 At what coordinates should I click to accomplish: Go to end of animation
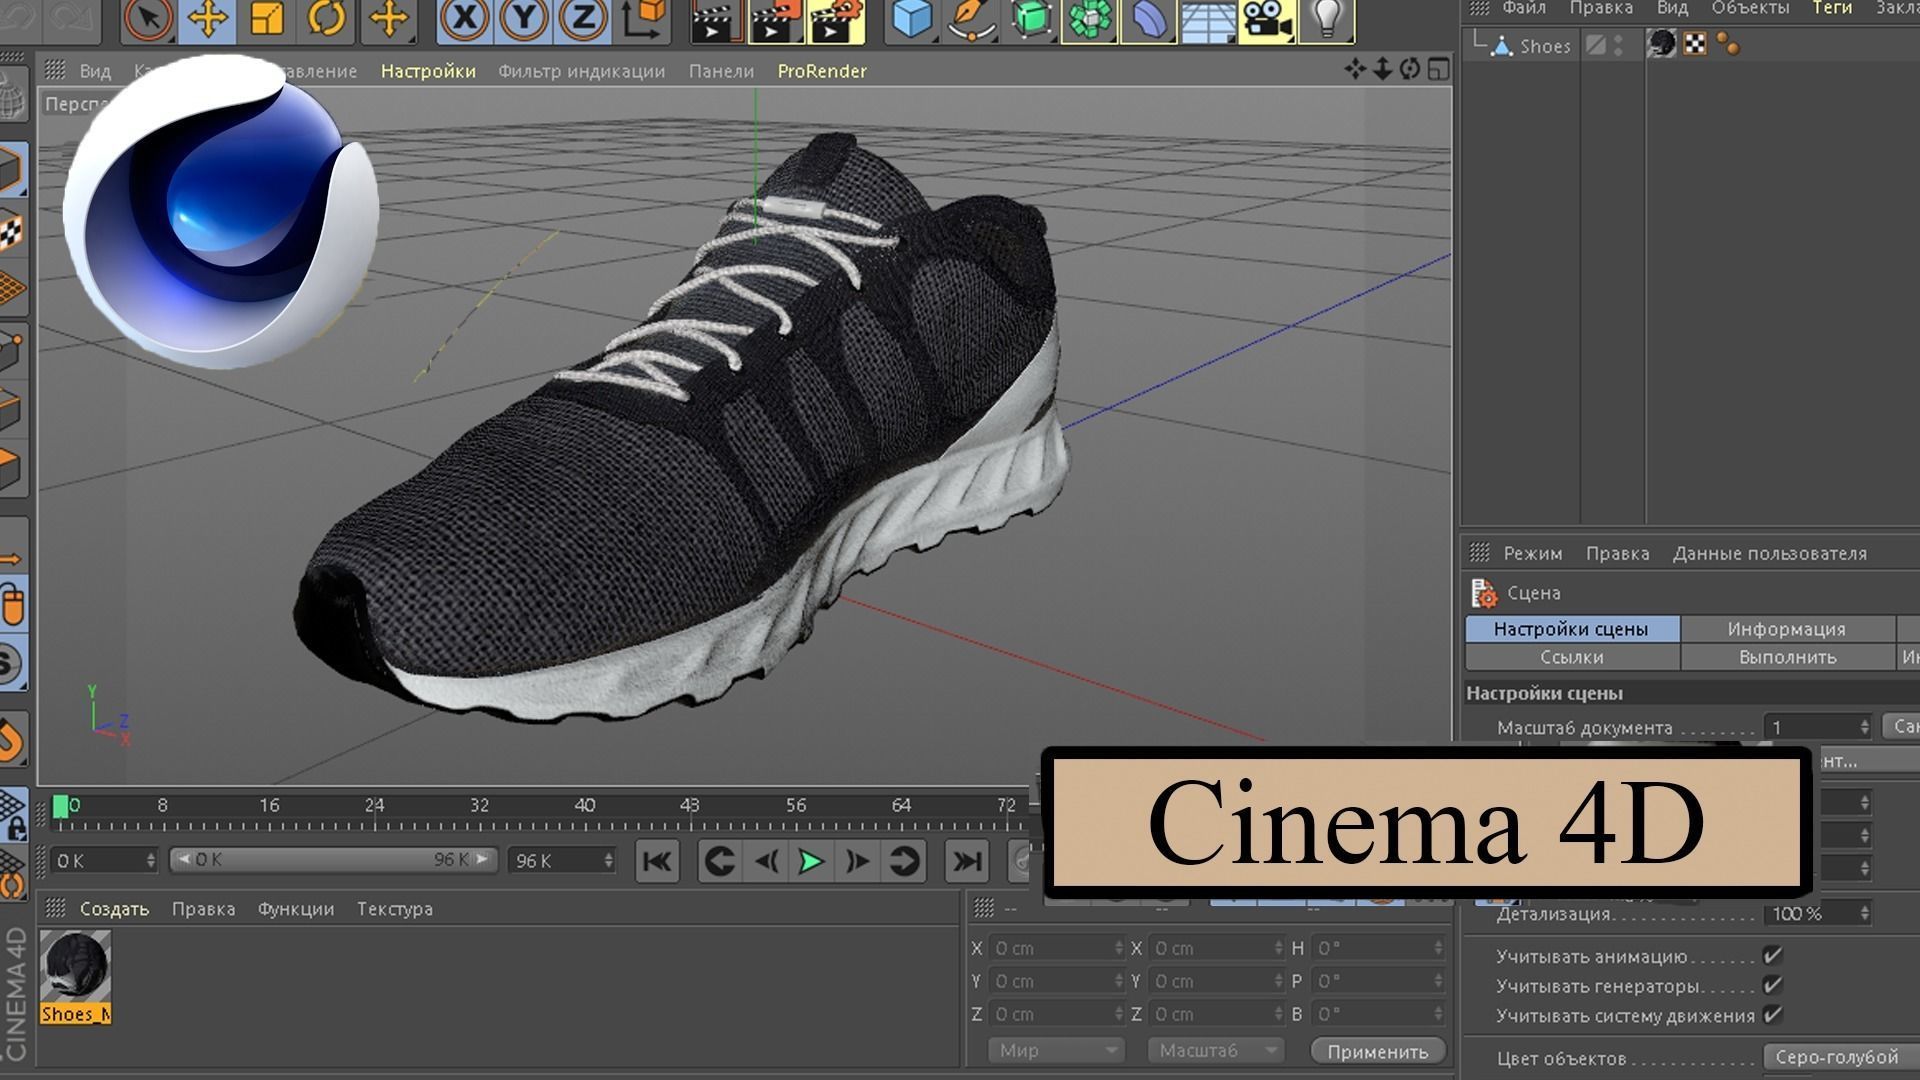tap(966, 861)
